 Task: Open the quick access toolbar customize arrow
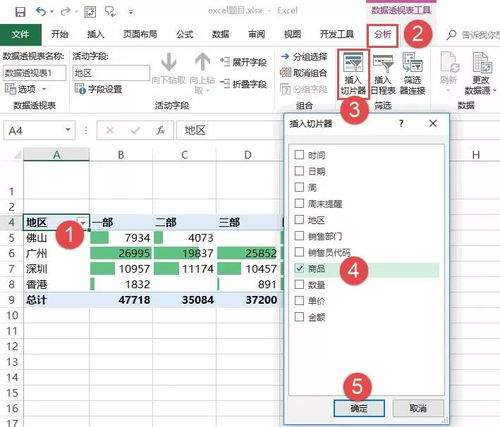click(131, 12)
